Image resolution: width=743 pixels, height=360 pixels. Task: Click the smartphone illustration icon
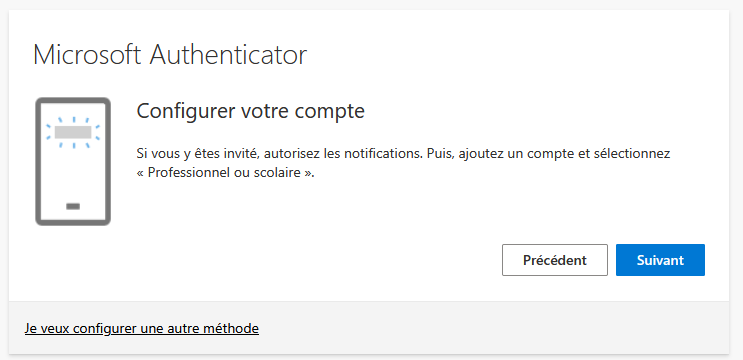(73, 162)
